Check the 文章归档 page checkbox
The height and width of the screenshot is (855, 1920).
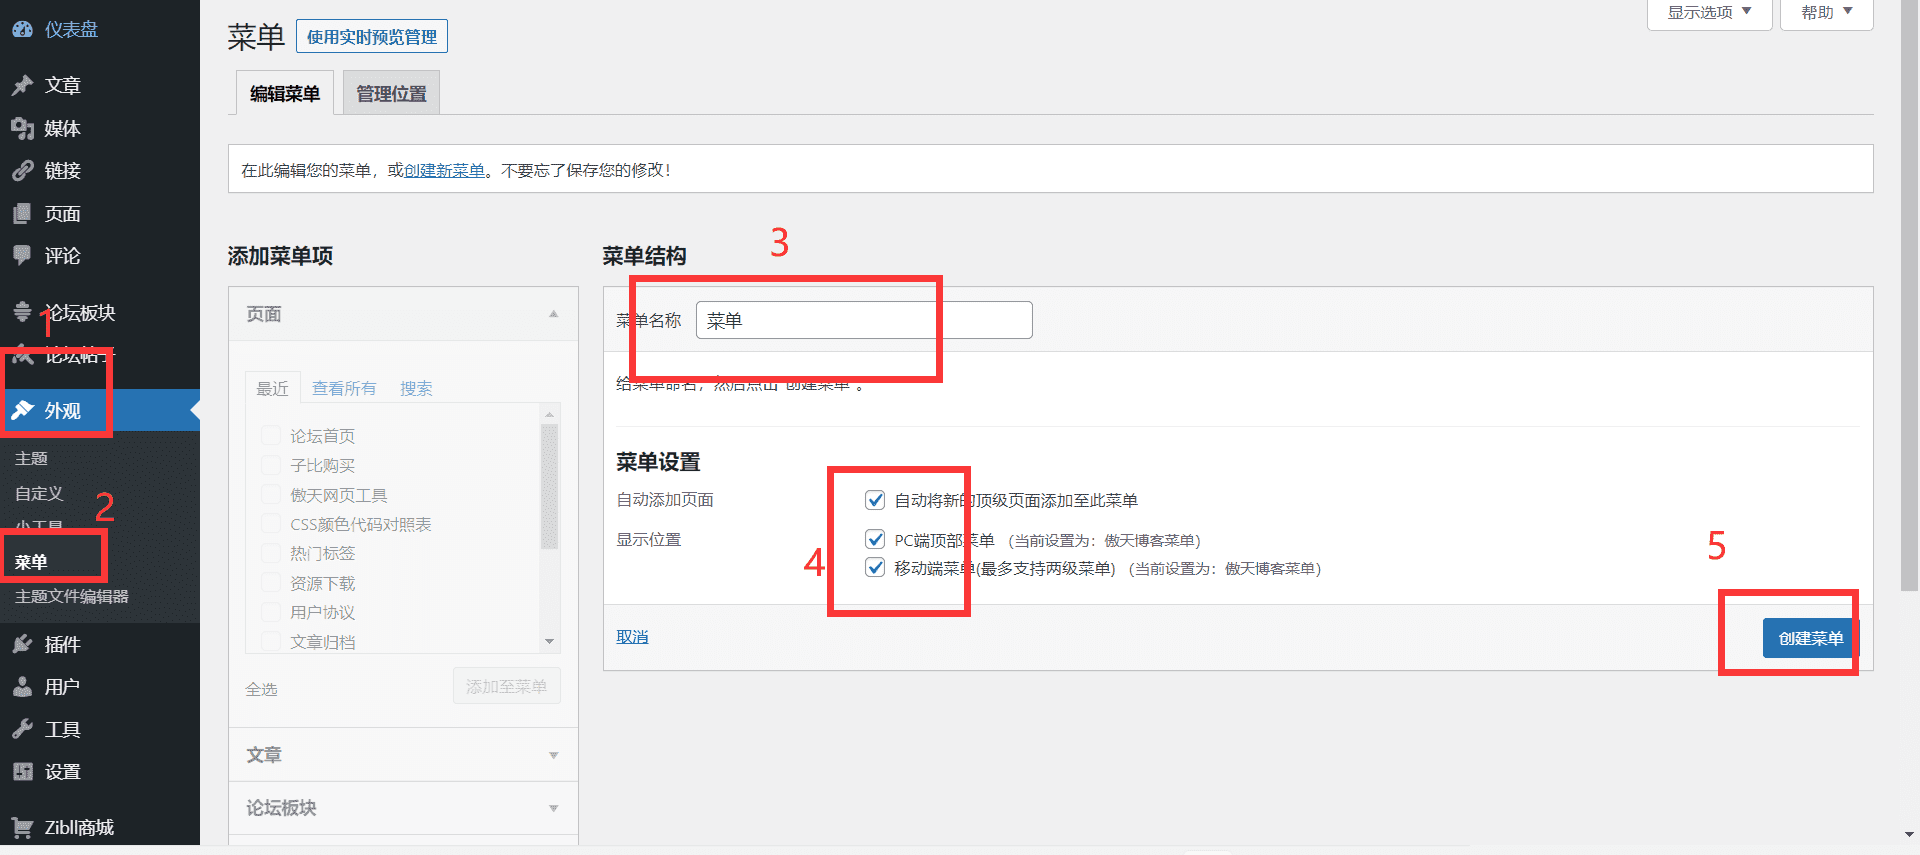point(270,641)
